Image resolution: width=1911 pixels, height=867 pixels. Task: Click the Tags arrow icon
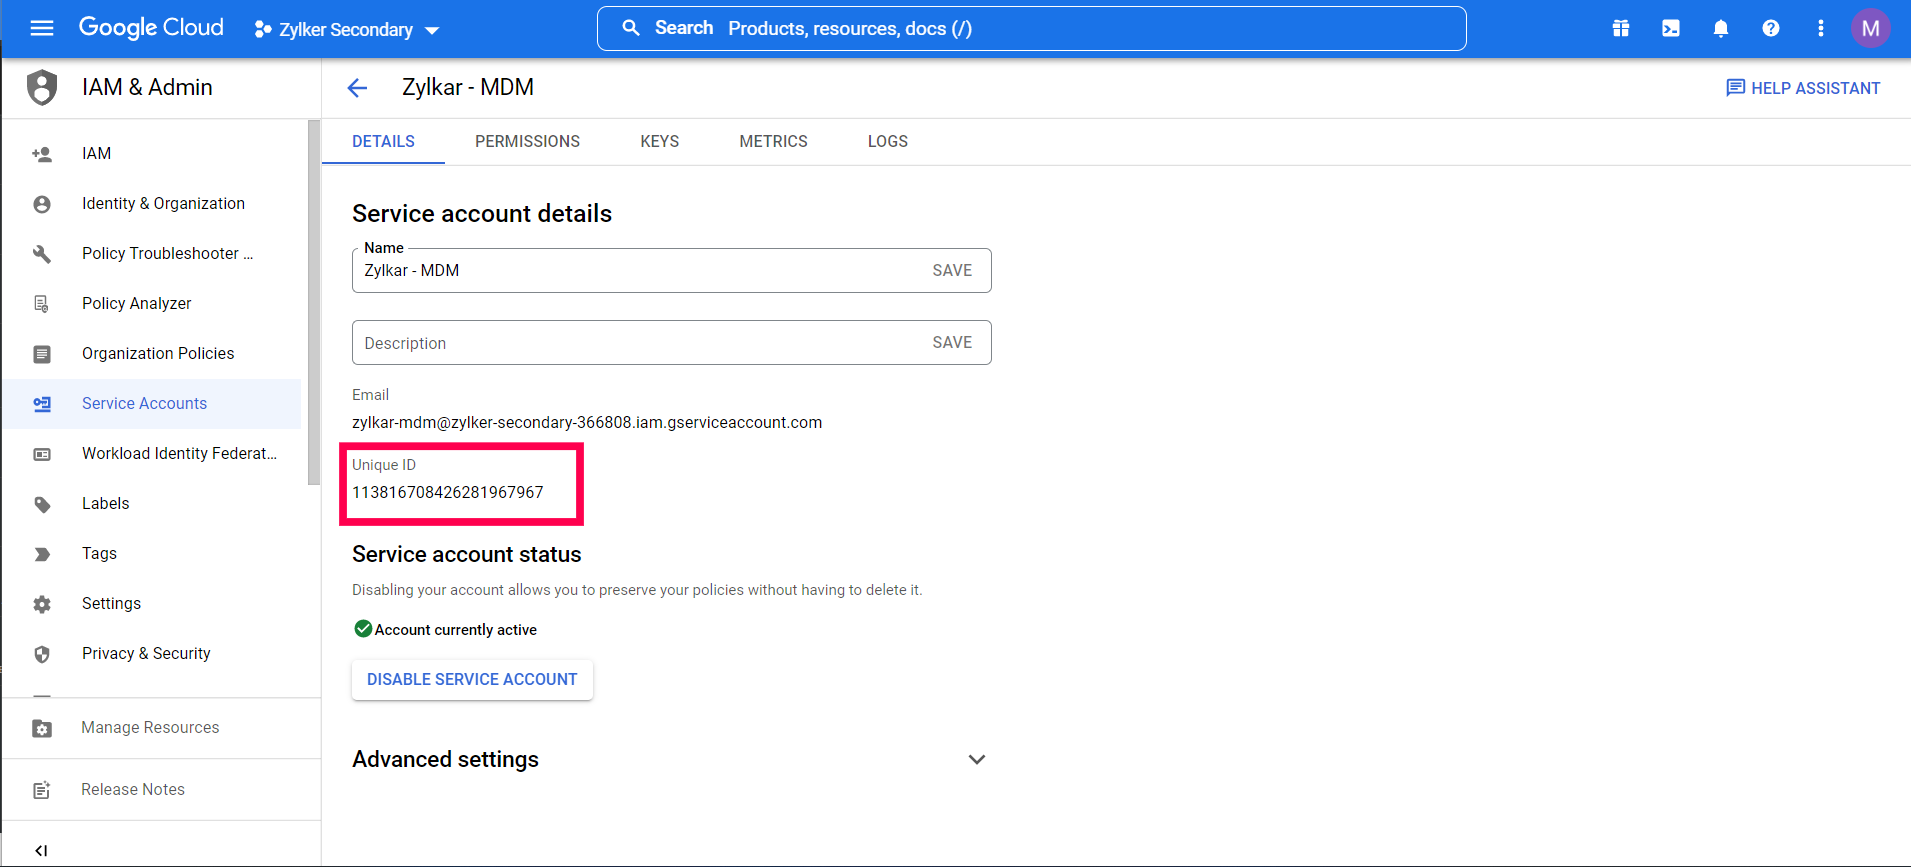(x=42, y=554)
